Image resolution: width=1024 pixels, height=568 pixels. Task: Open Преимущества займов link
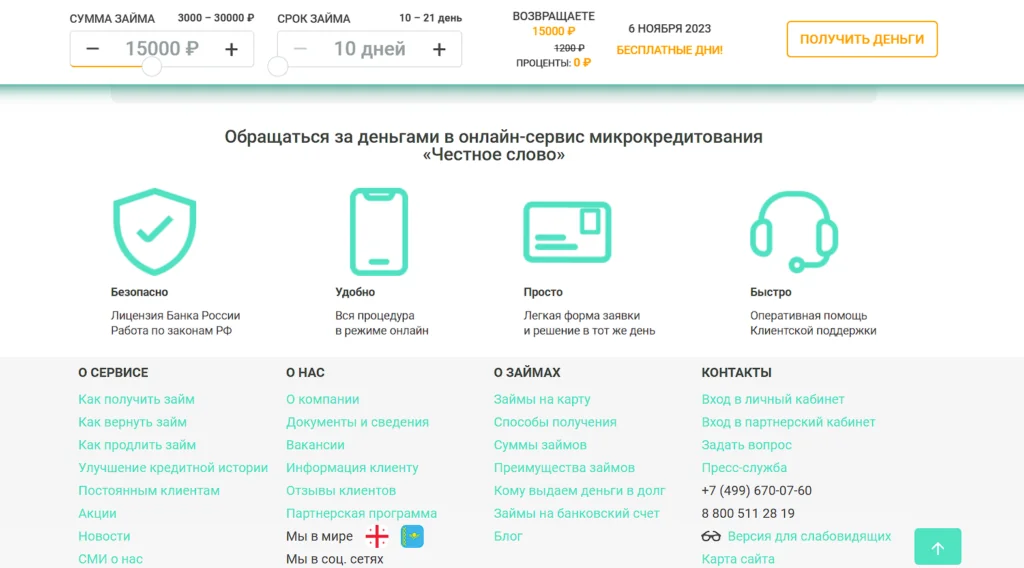(x=564, y=467)
